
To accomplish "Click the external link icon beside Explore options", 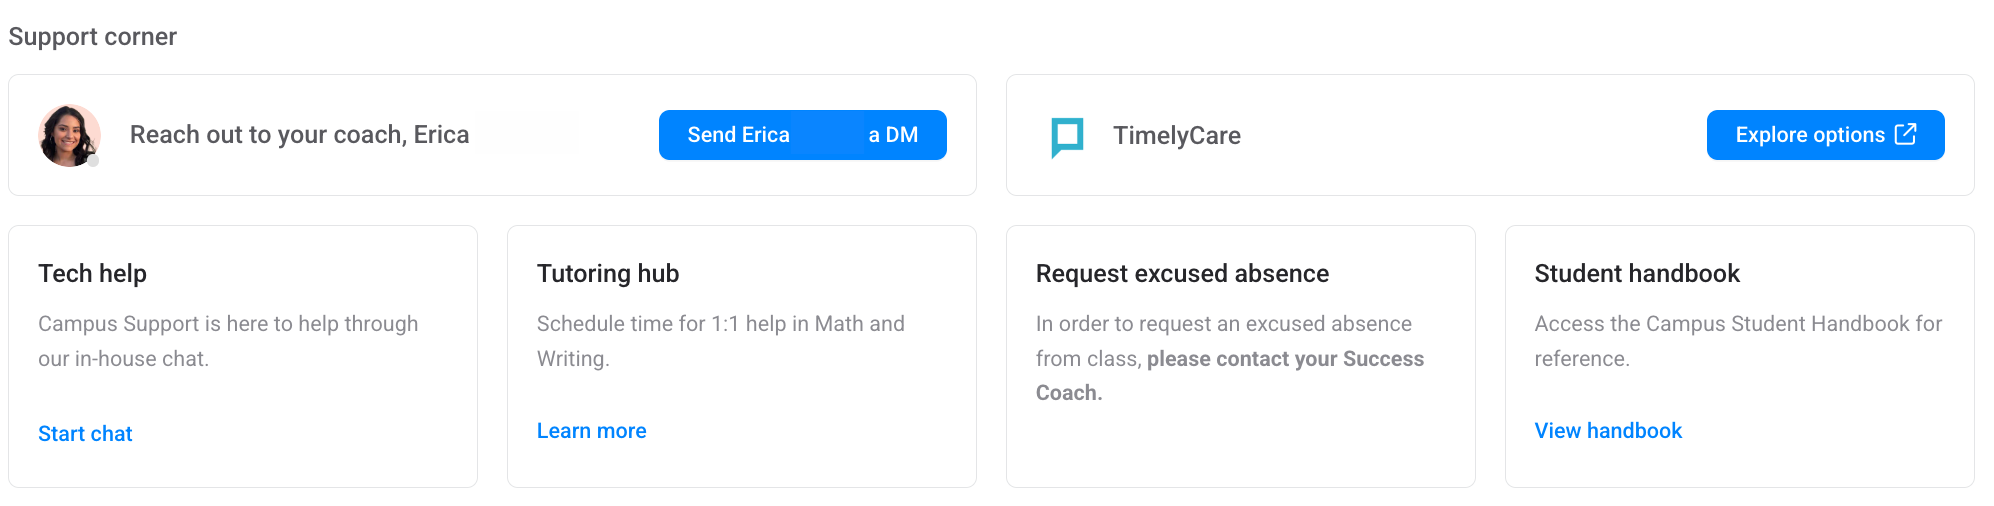I will tap(1906, 134).
